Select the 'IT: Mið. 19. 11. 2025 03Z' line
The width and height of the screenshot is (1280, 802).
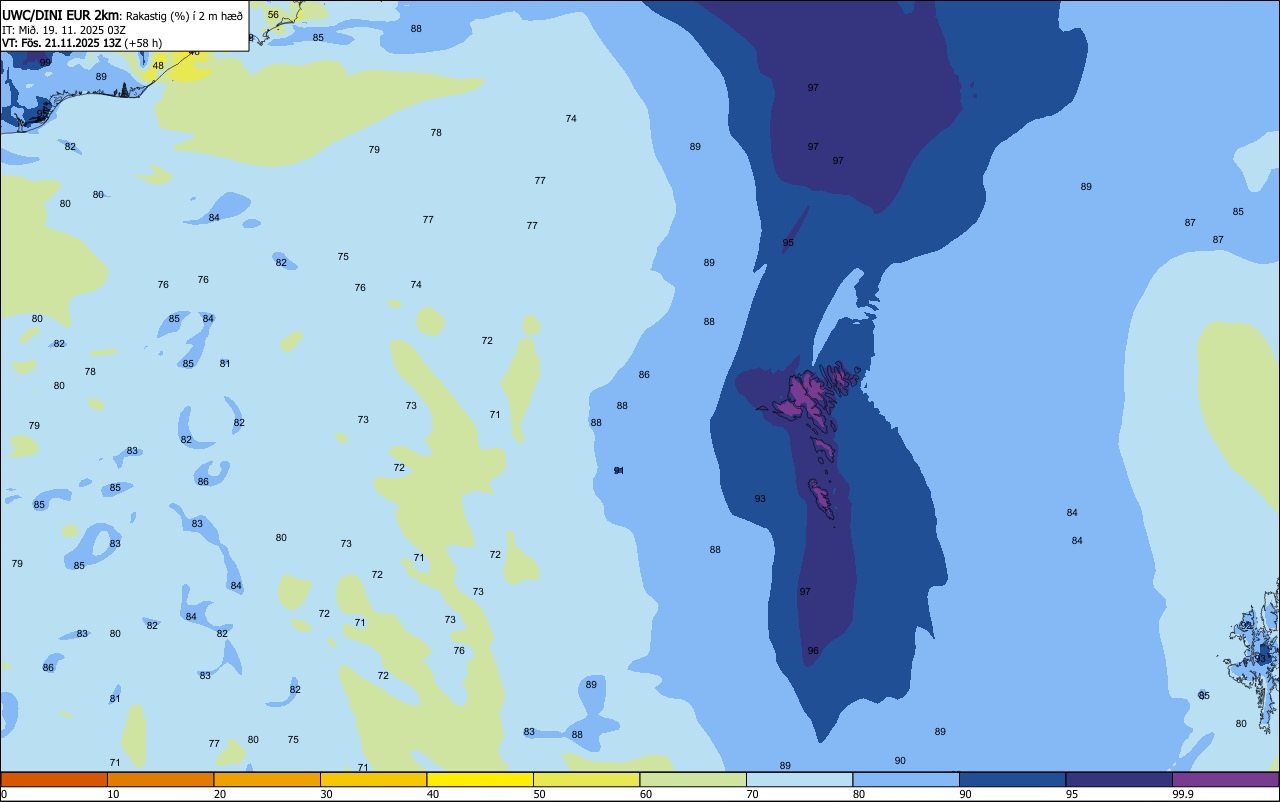point(64,30)
